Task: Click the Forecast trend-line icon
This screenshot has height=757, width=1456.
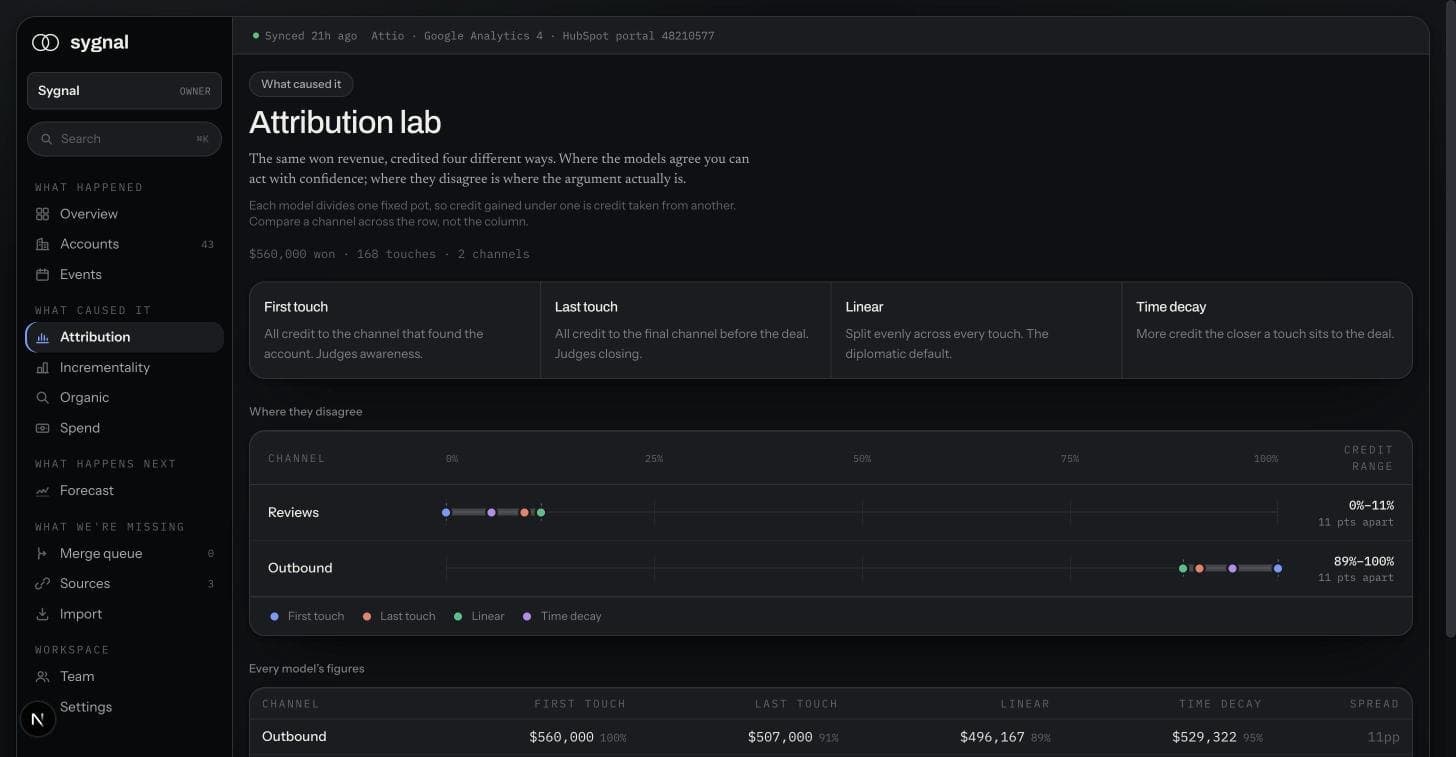Action: (42, 491)
